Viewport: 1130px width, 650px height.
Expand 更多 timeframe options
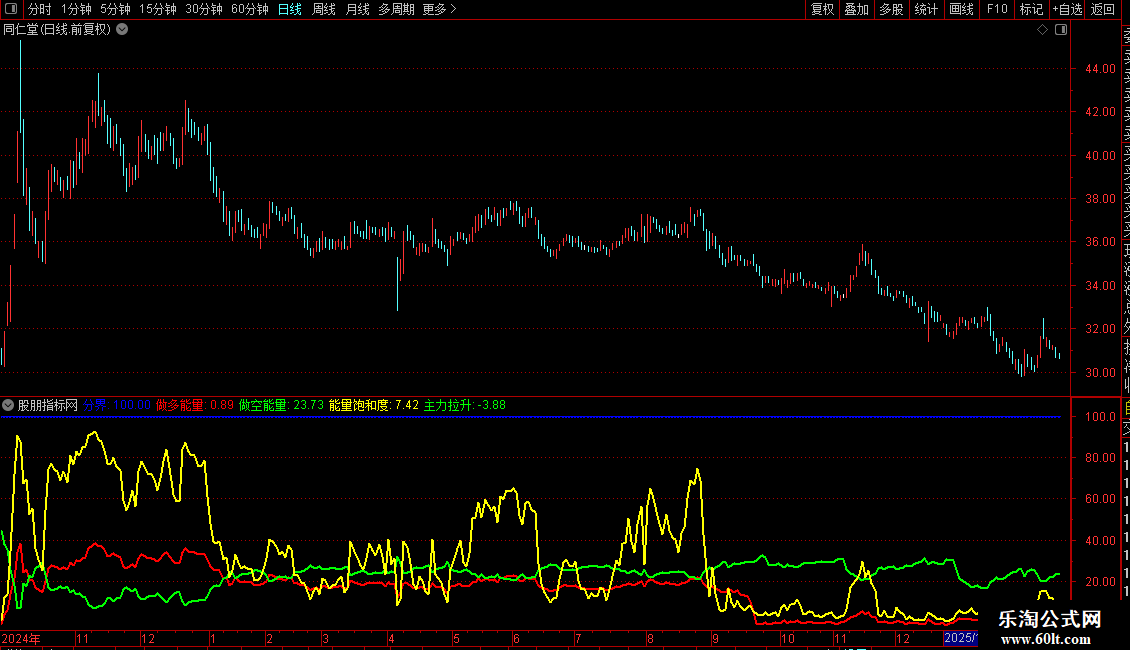pyautogui.click(x=439, y=9)
